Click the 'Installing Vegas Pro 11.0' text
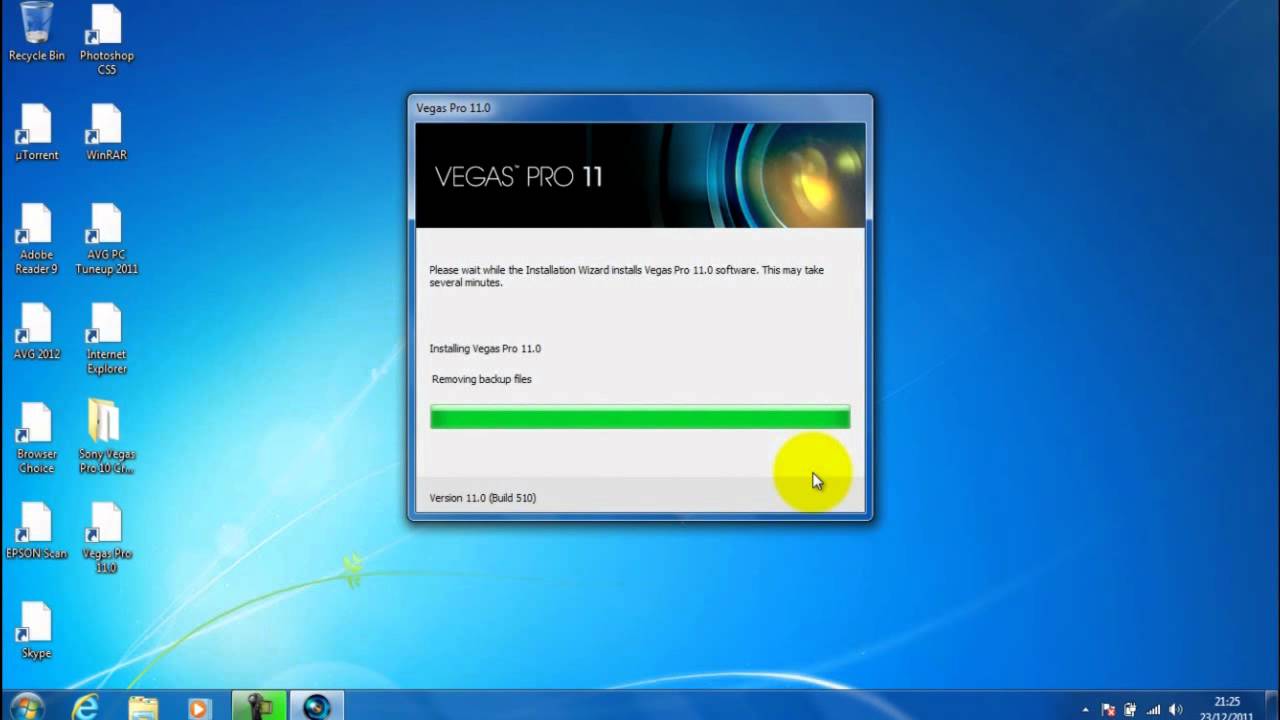Screen dimensions: 1280x720 (485, 349)
